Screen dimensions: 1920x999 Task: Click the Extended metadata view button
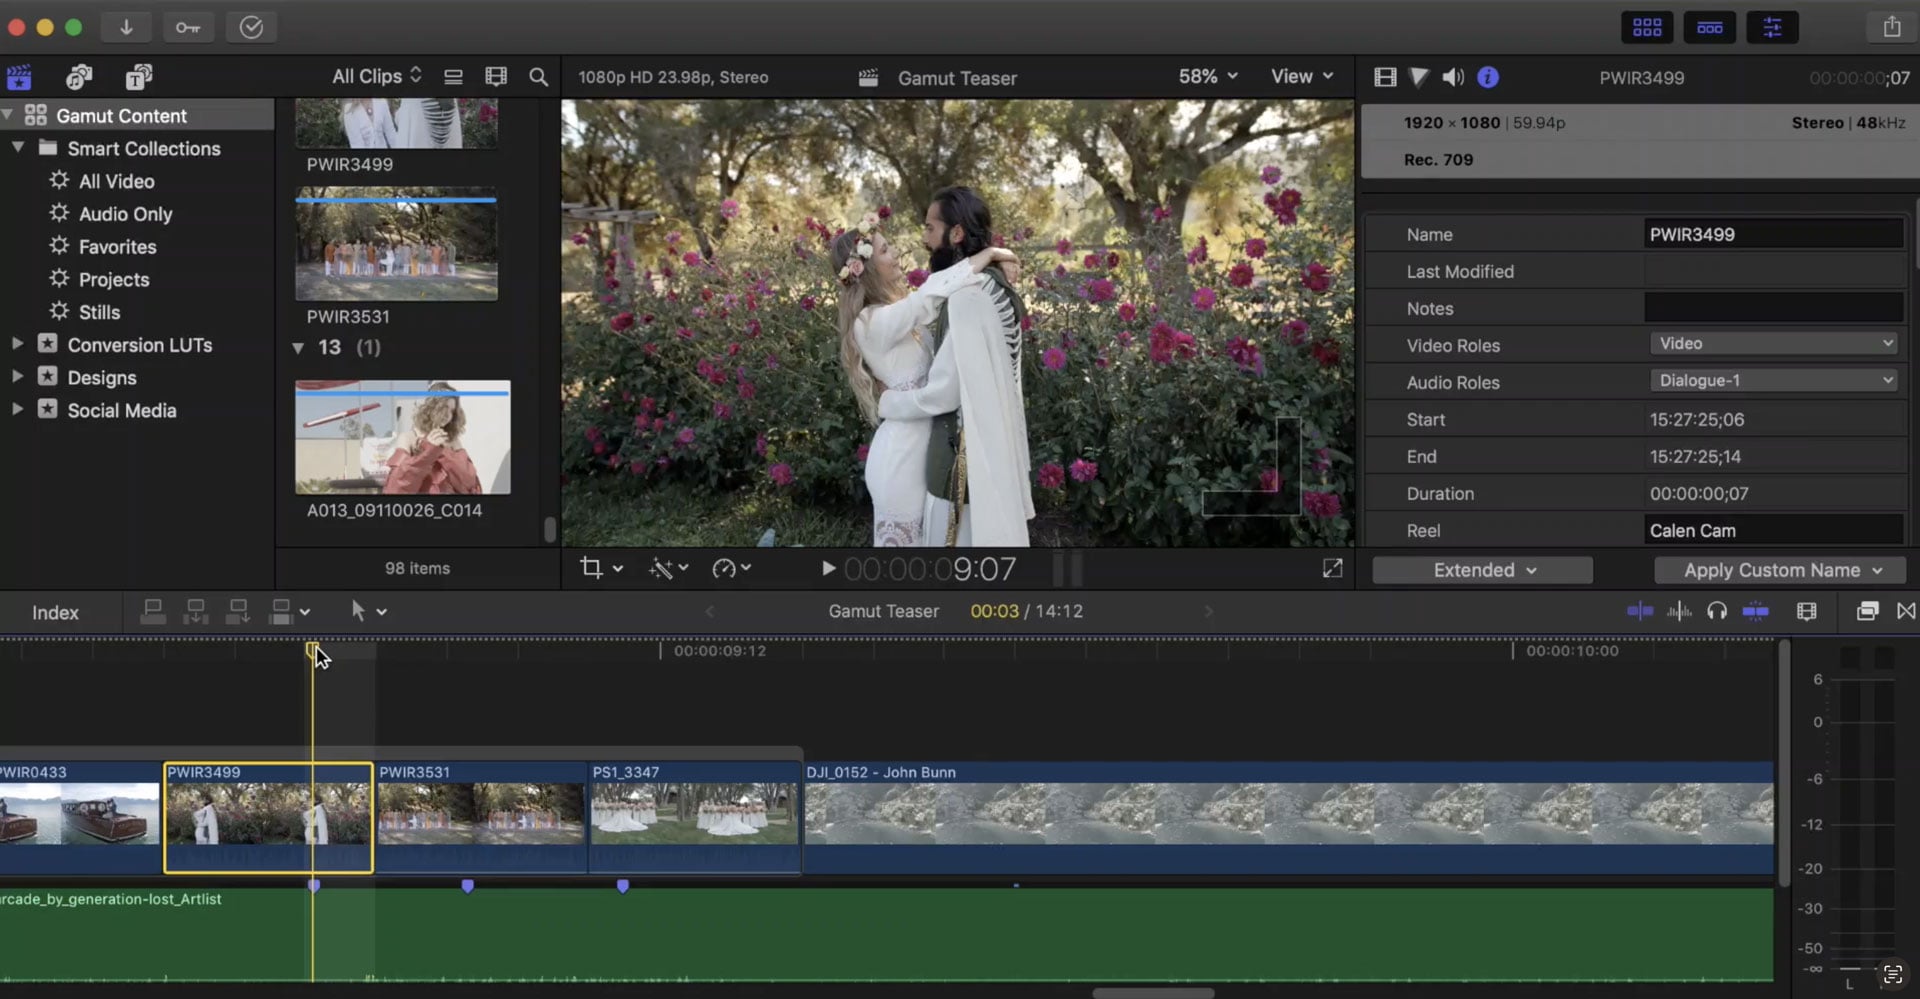1482,570
